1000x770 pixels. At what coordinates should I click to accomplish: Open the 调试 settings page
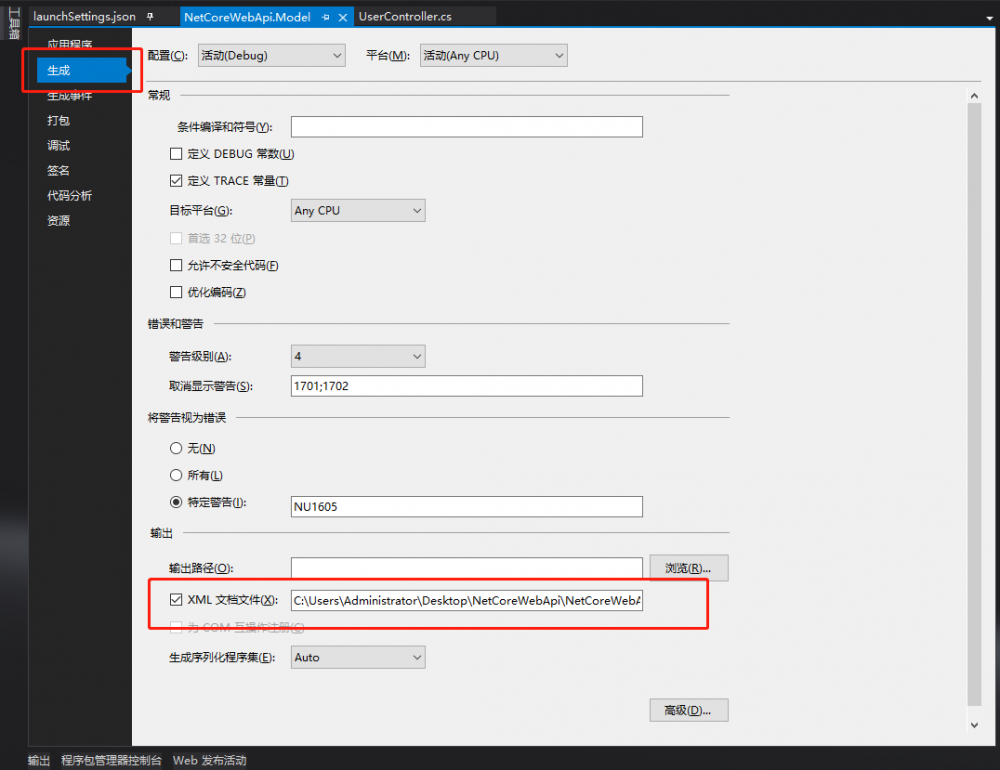point(57,145)
